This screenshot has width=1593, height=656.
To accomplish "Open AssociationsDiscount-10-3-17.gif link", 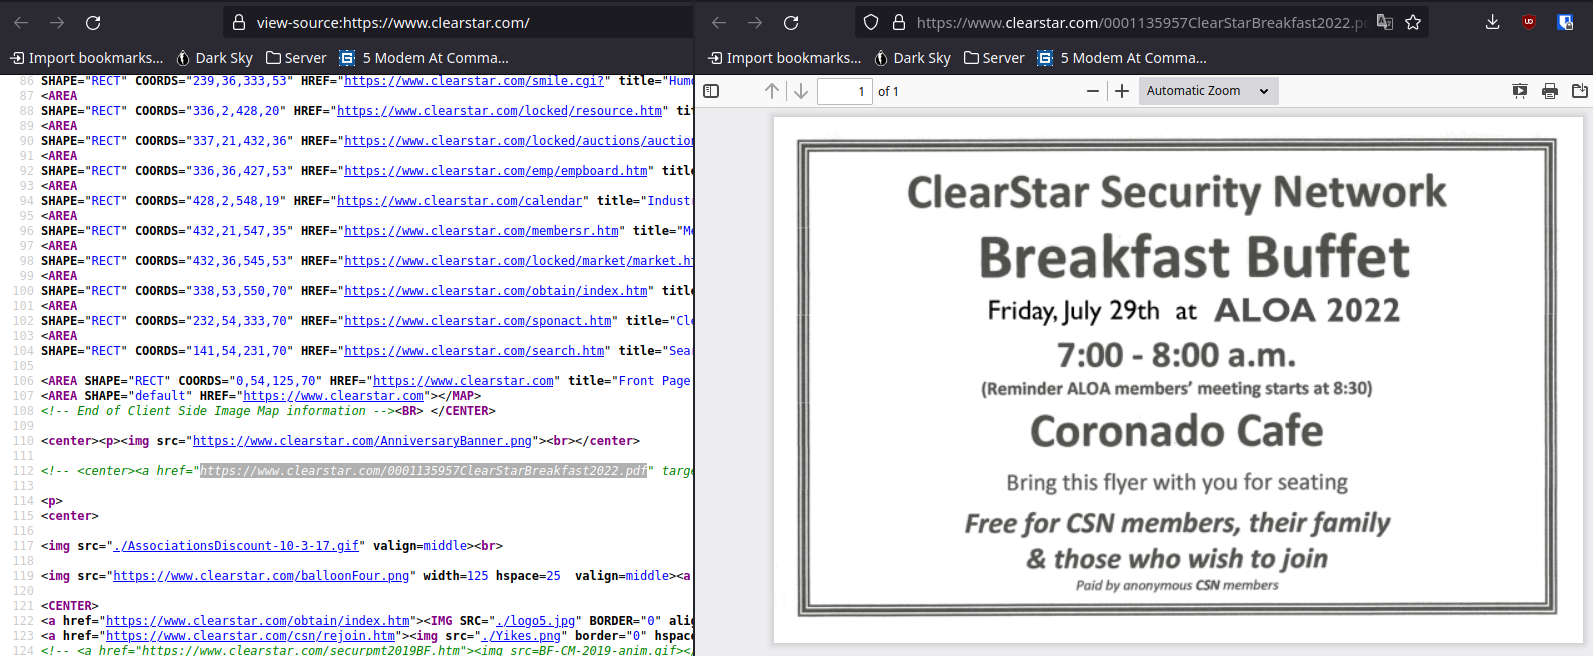I will 236,546.
